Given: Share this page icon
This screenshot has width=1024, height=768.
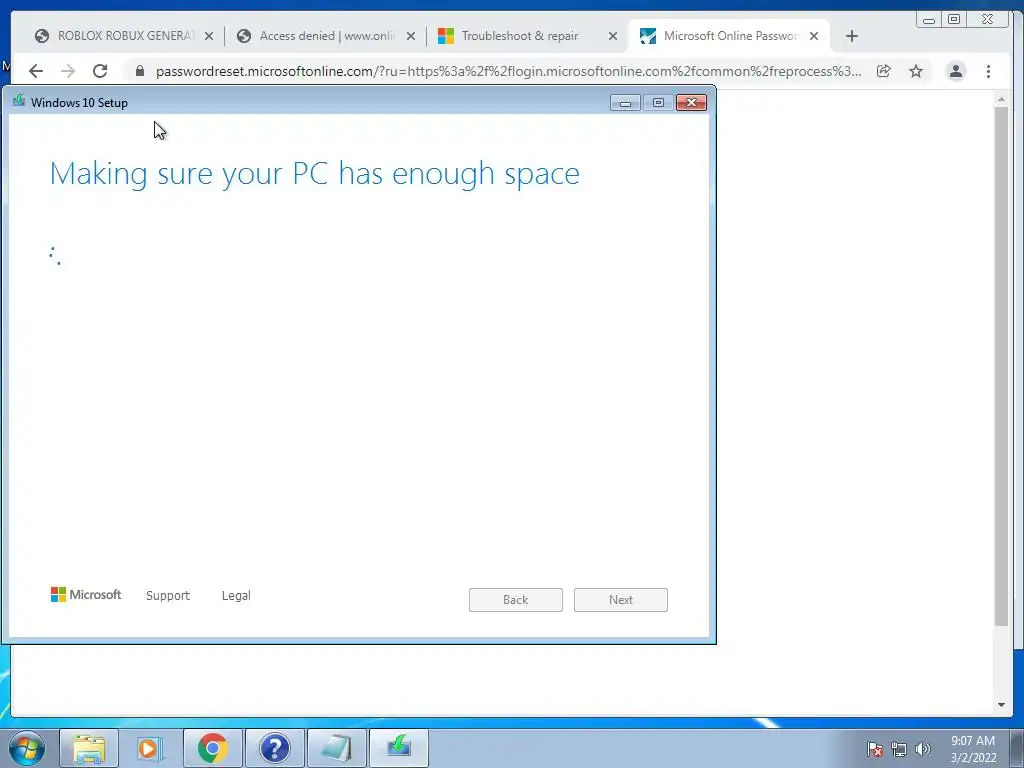Looking at the screenshot, I should click(884, 71).
